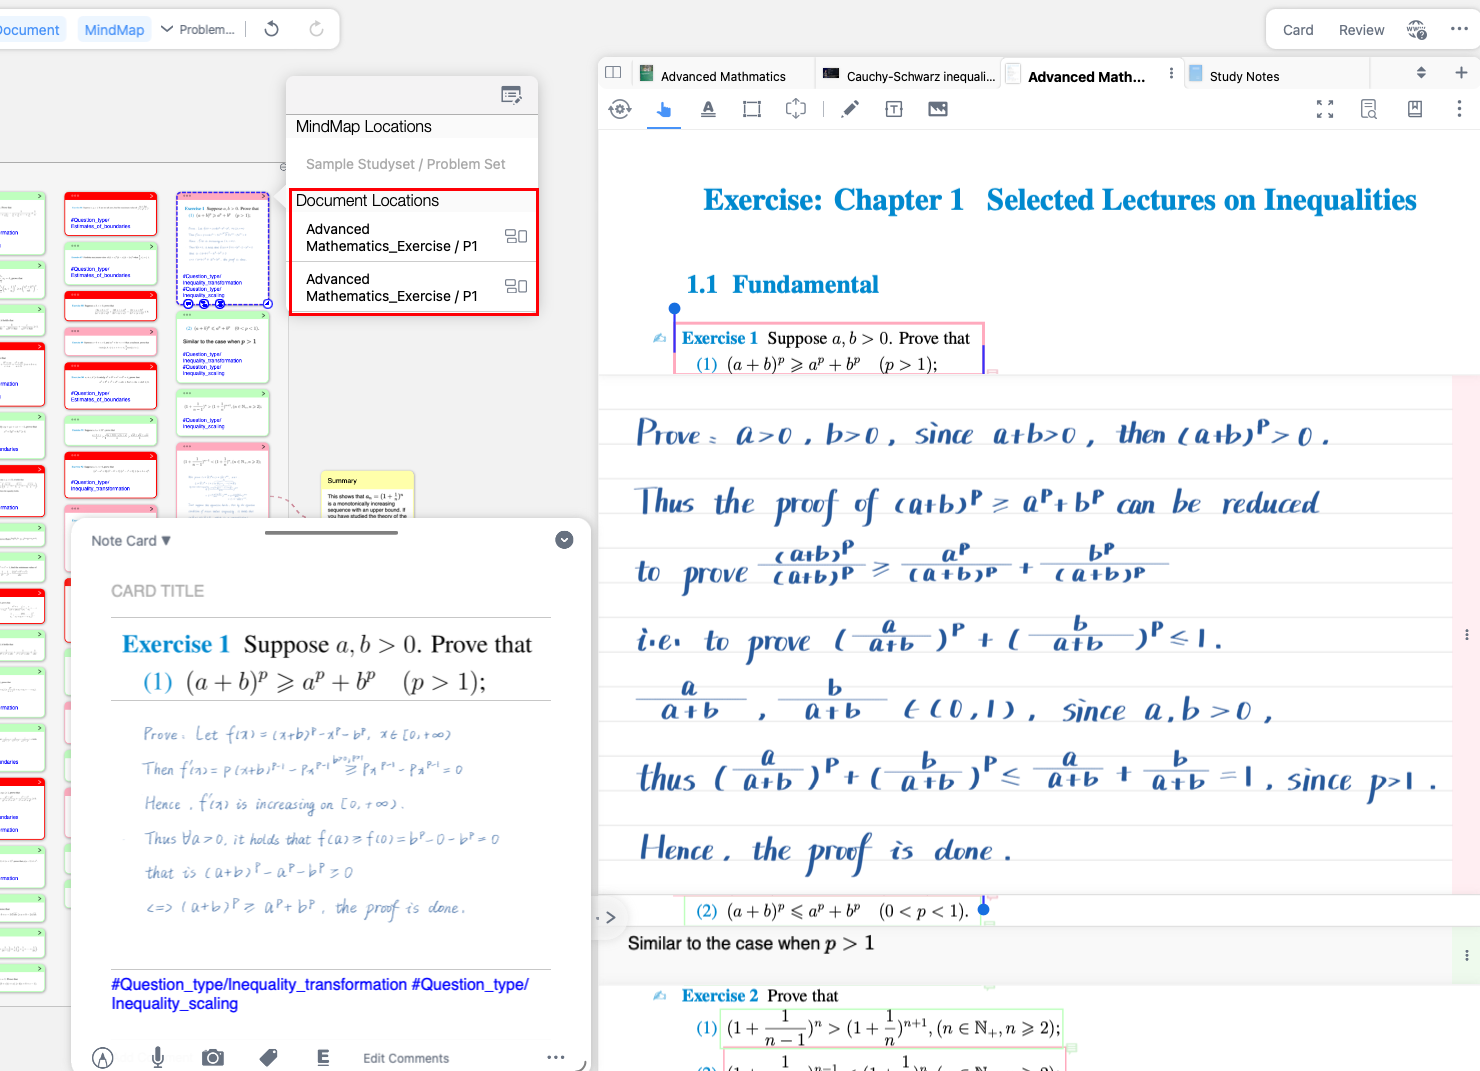1480x1071 pixels.
Task: Choose the rectangle selection tool
Action: coord(752,110)
